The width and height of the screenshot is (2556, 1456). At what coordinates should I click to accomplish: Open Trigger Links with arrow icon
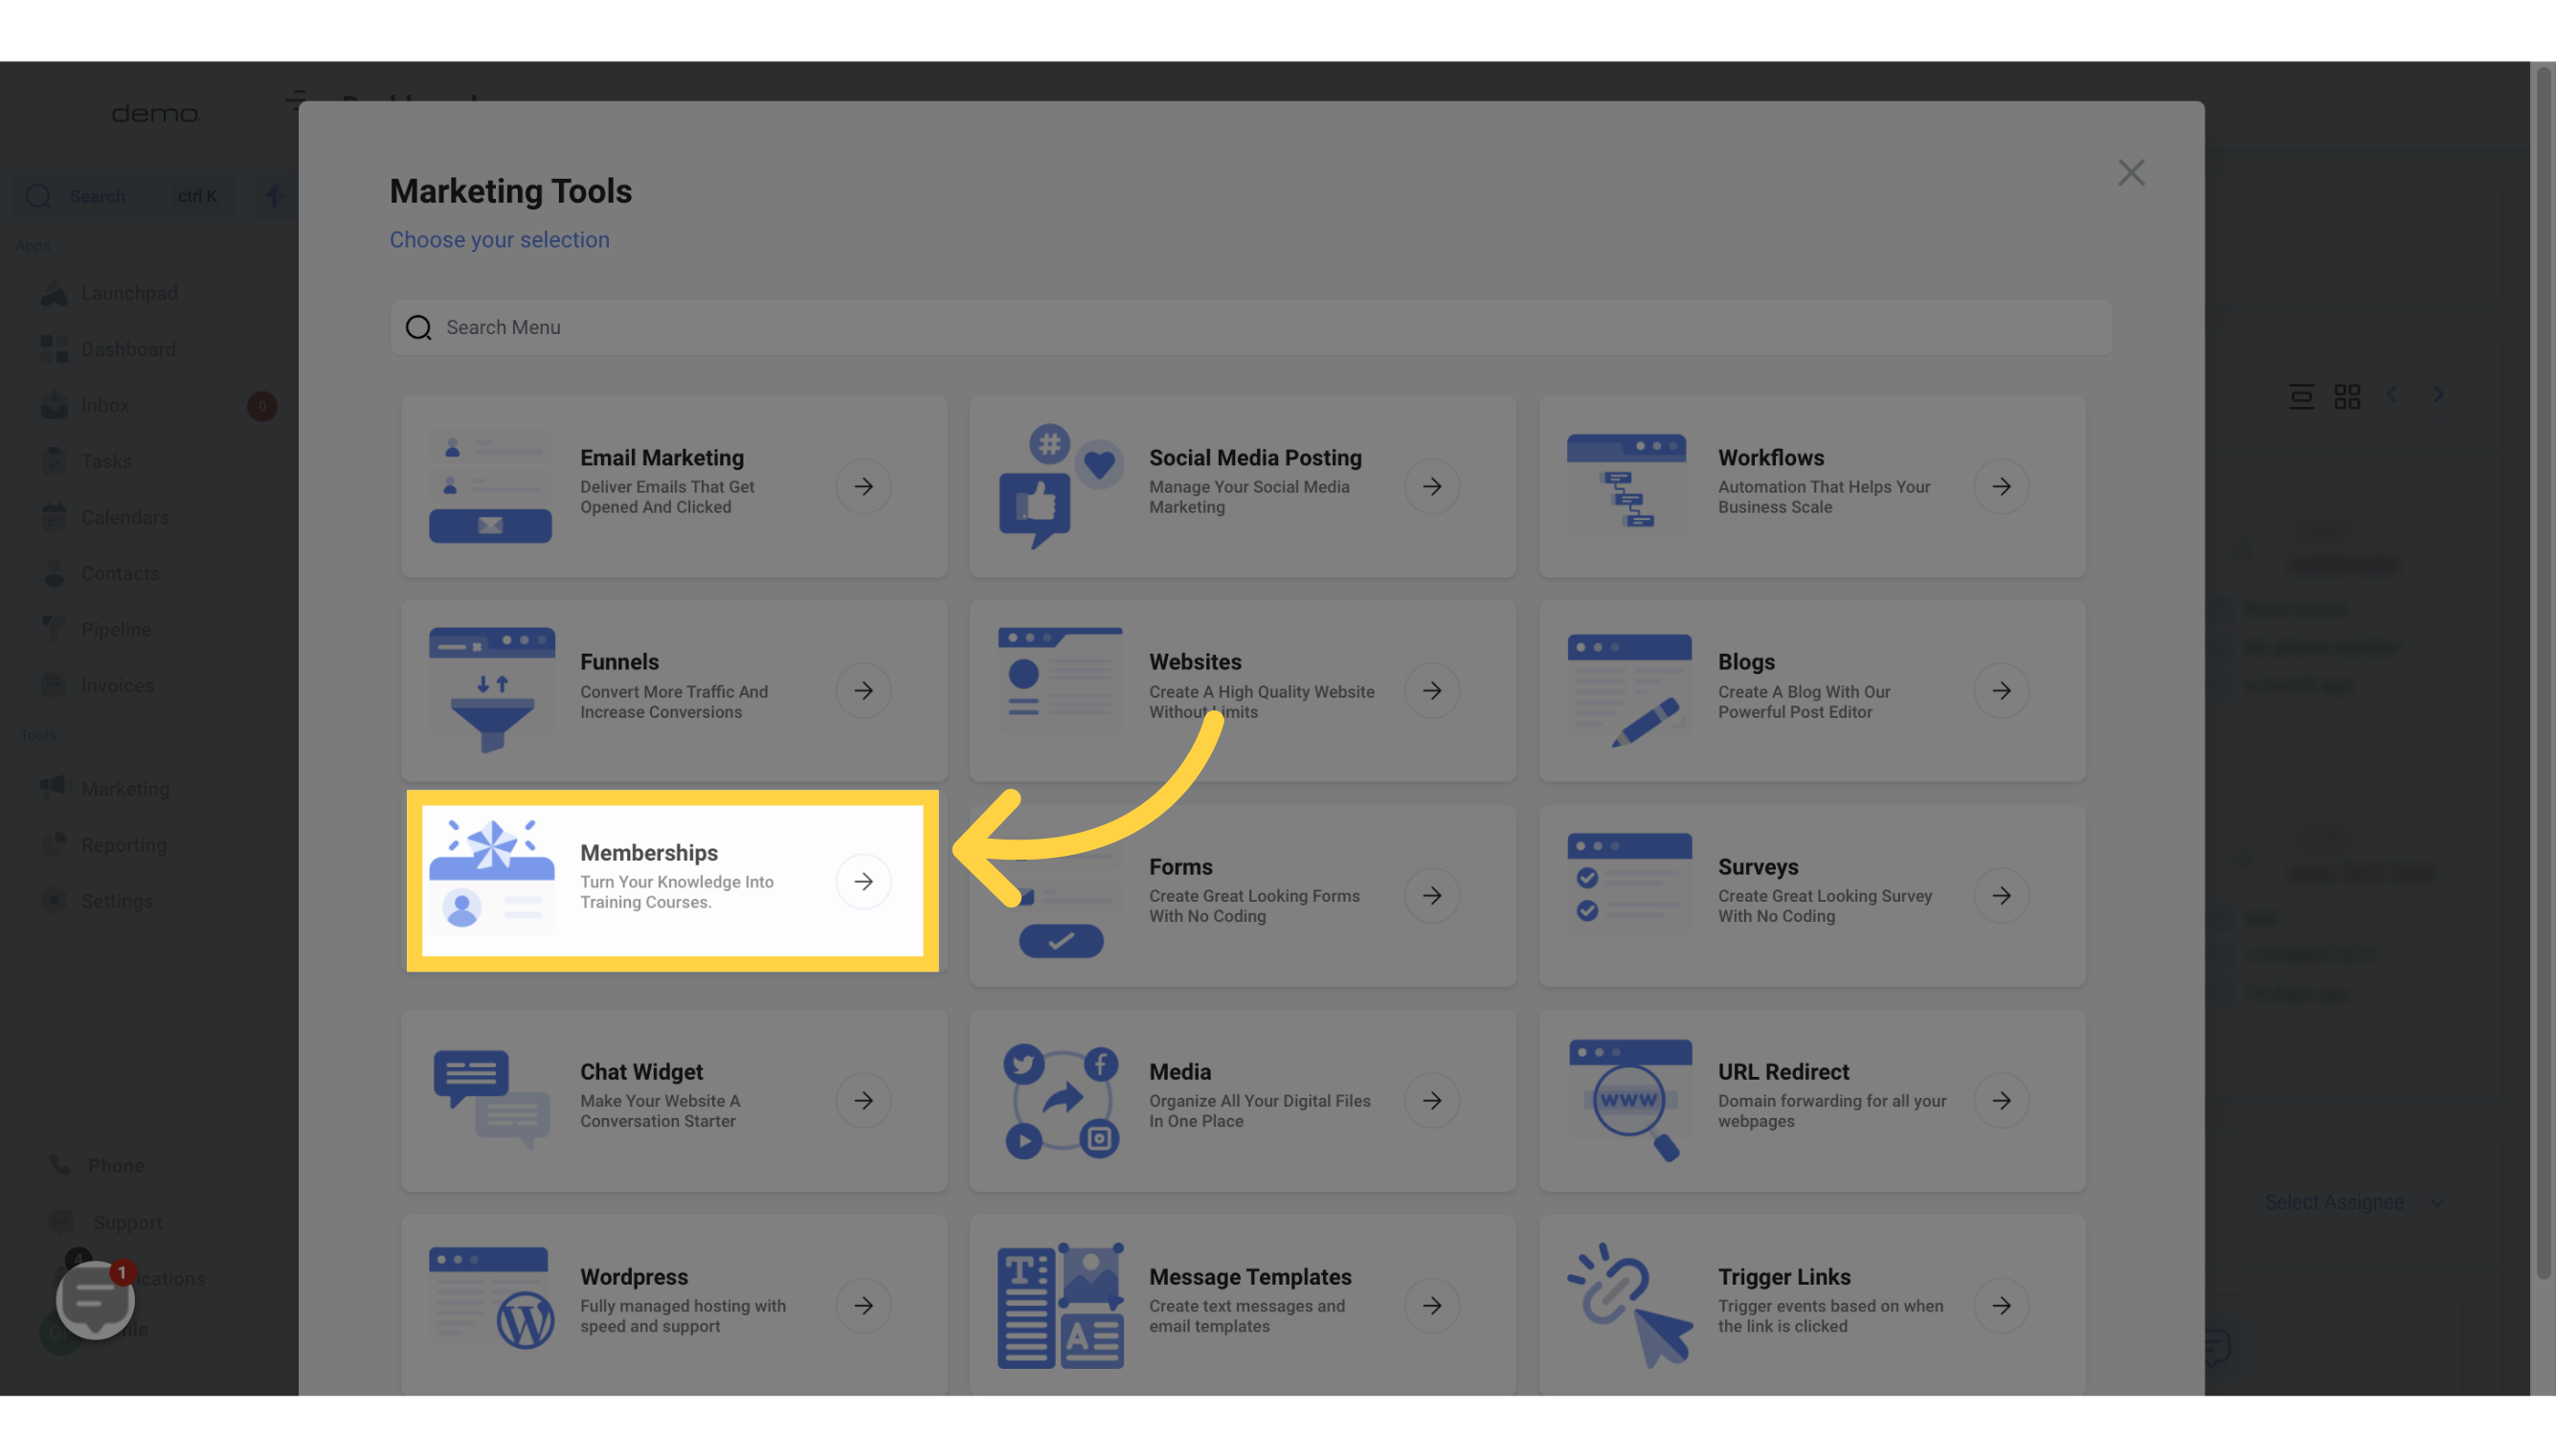(x=2001, y=1305)
